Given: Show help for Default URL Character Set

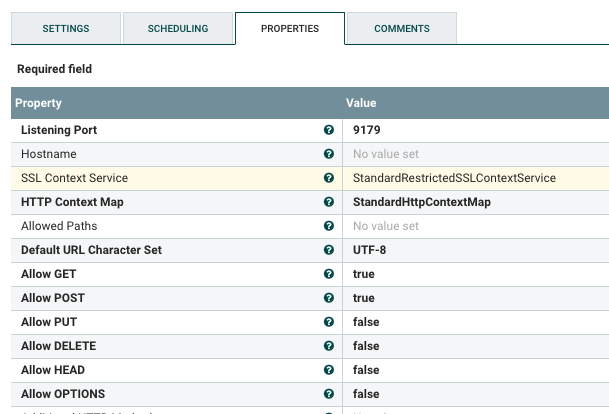Looking at the screenshot, I should coord(329,250).
